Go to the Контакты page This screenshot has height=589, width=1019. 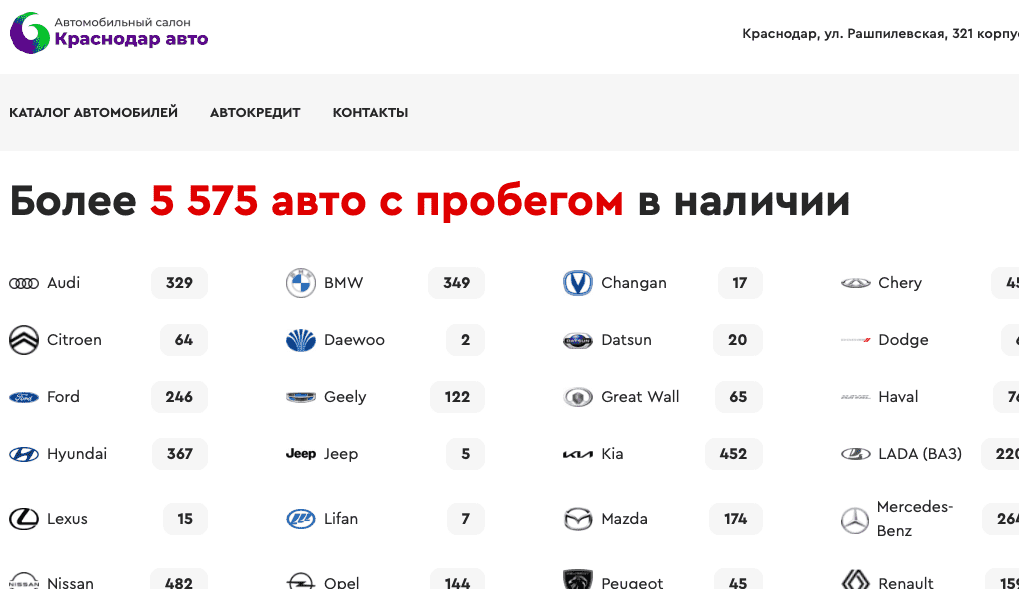coord(370,113)
